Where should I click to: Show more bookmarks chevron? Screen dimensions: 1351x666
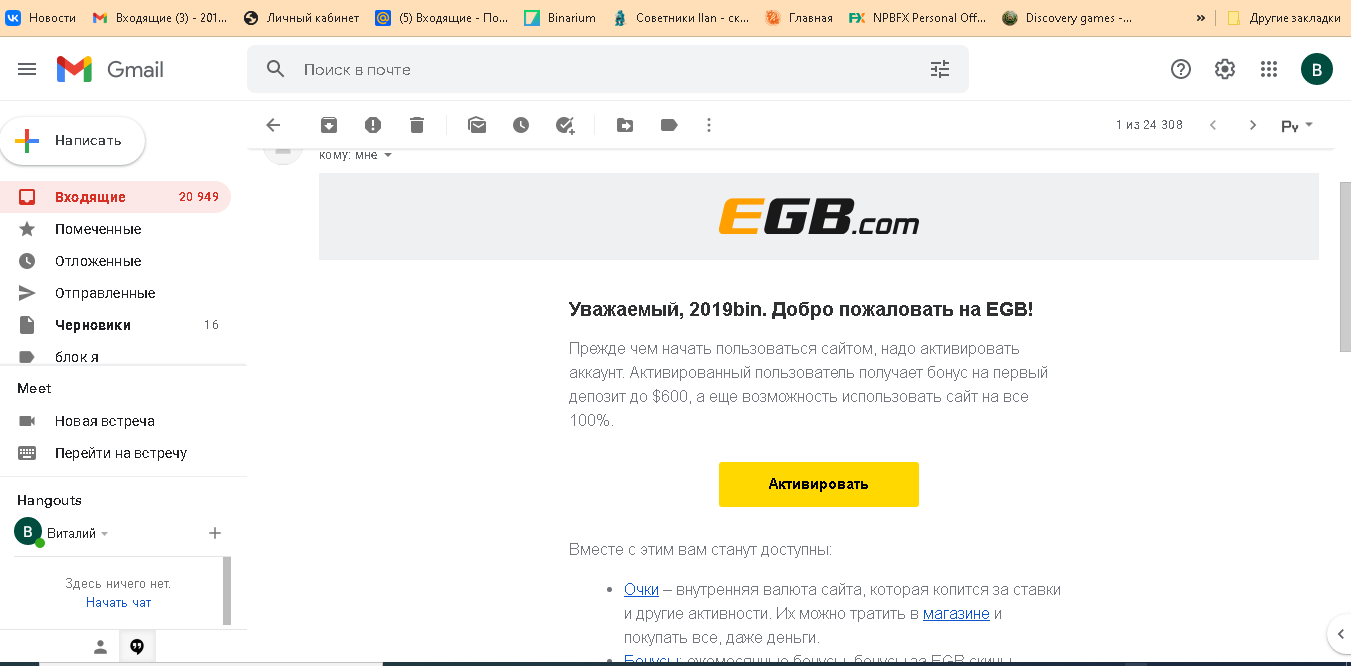coord(1201,18)
